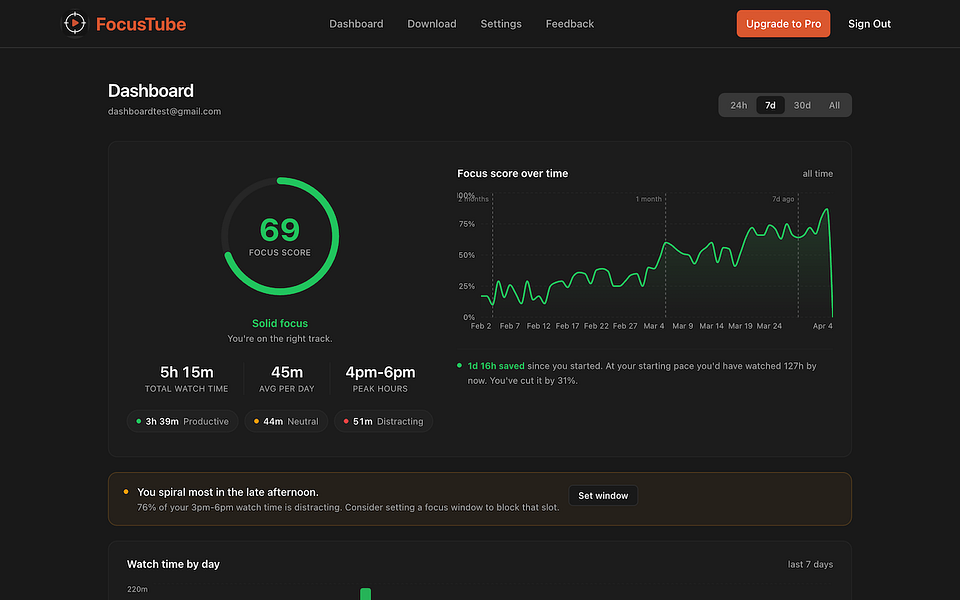Image resolution: width=960 pixels, height=600 pixels.
Task: Click the FocusTube crosshair logo icon
Action: coord(75,24)
